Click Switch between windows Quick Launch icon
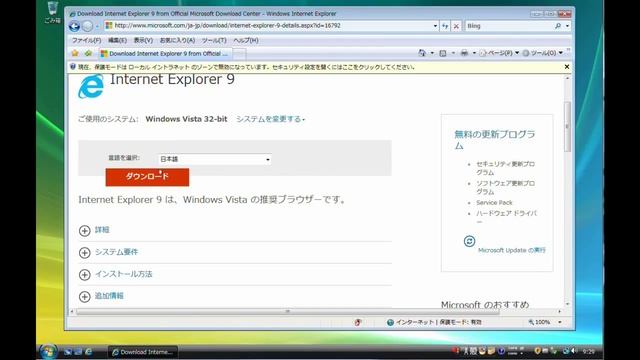The width and height of the screenshot is (640, 360). pos(78,351)
